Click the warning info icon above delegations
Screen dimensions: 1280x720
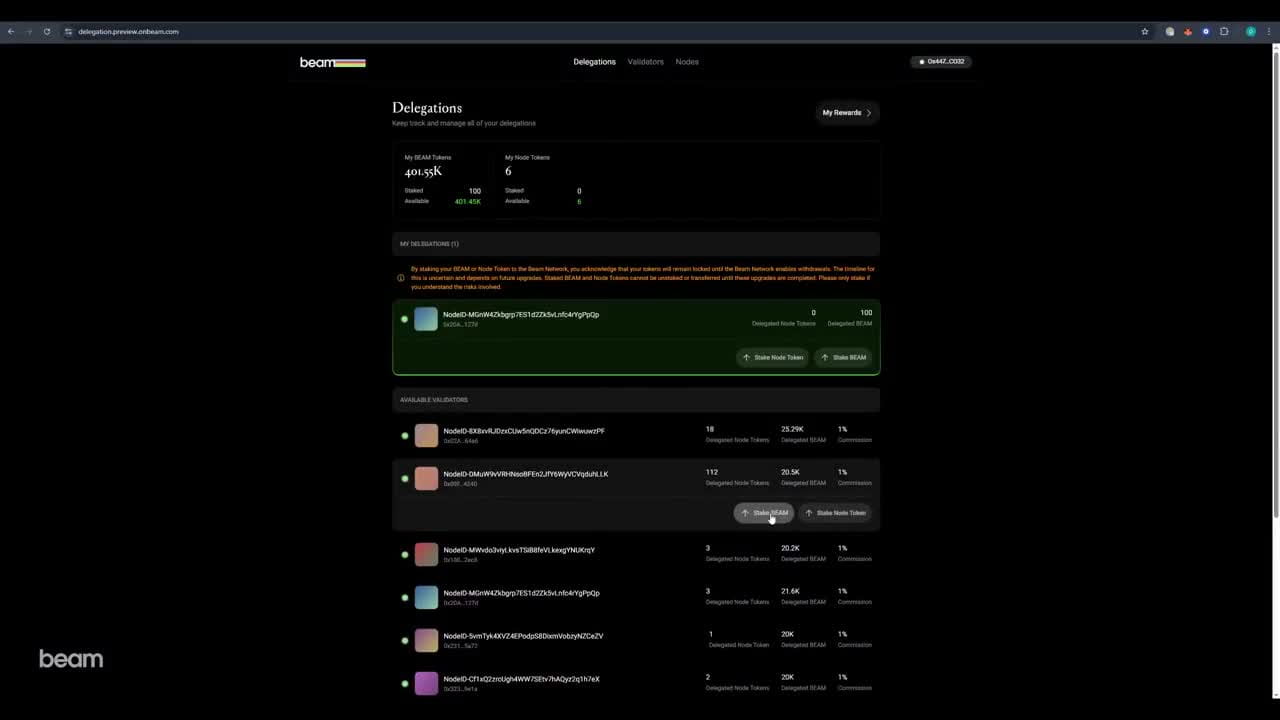pos(400,276)
